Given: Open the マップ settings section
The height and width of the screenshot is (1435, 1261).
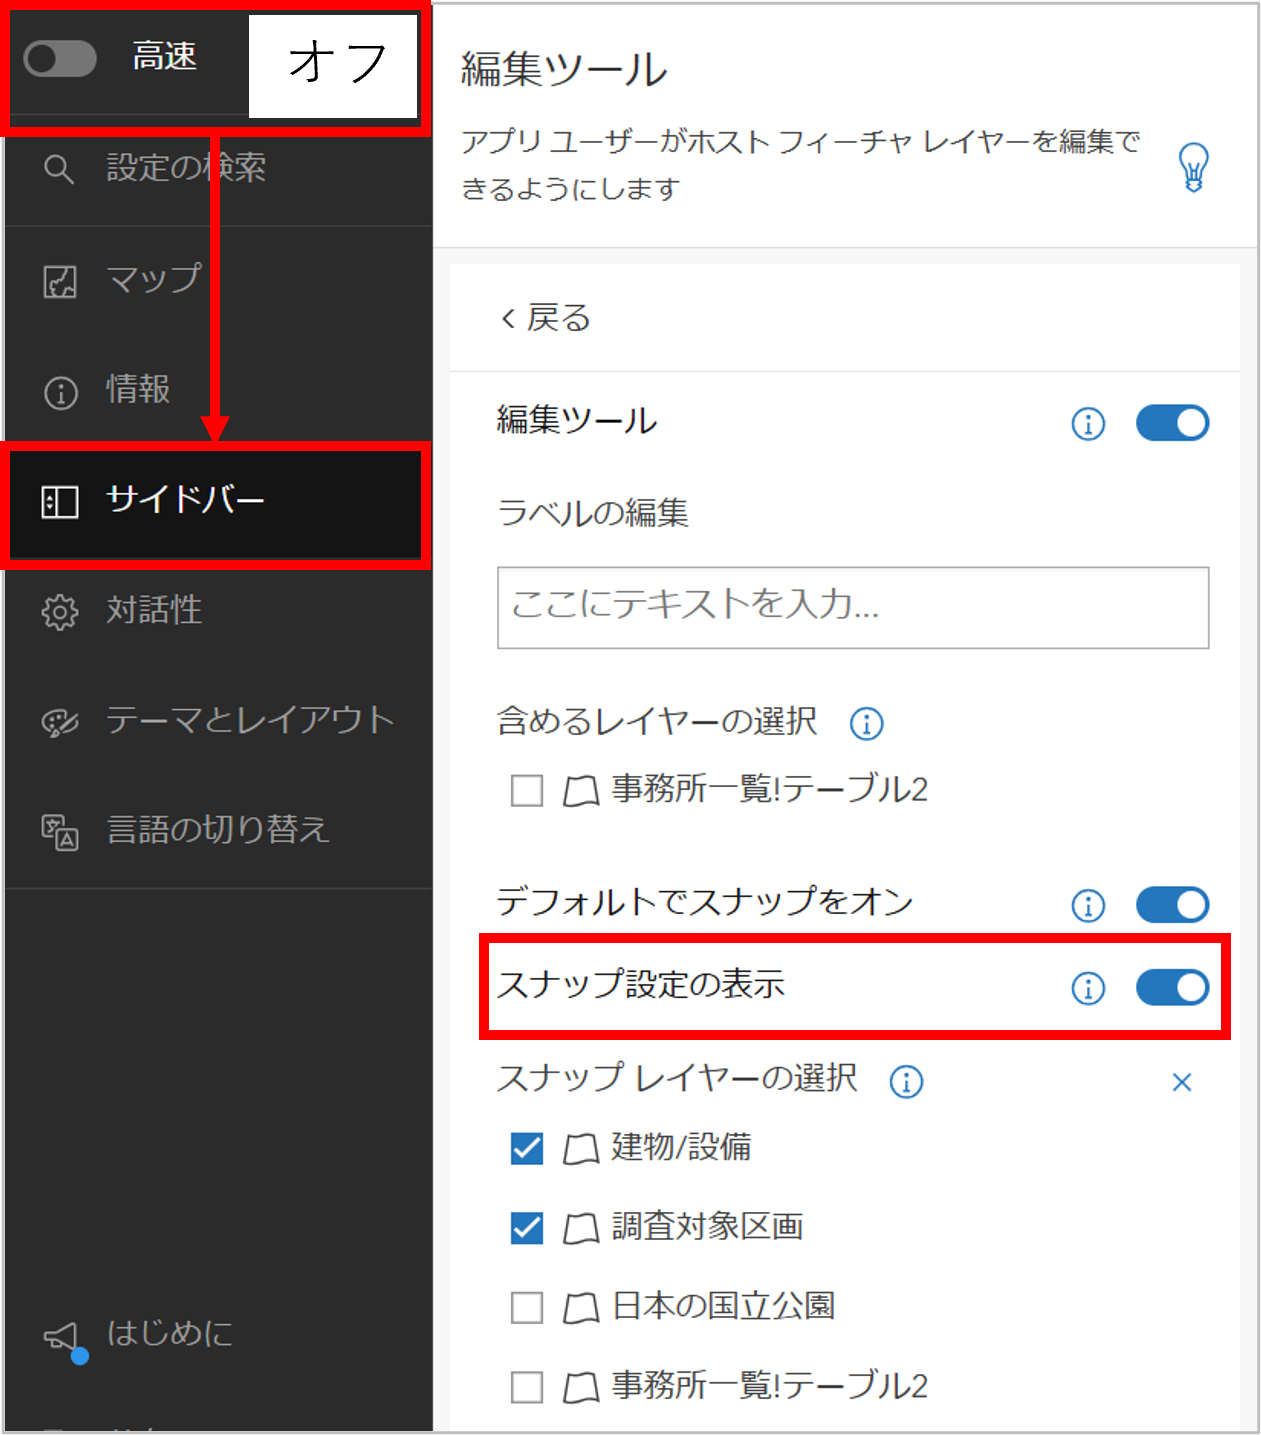Looking at the screenshot, I should tap(153, 280).
